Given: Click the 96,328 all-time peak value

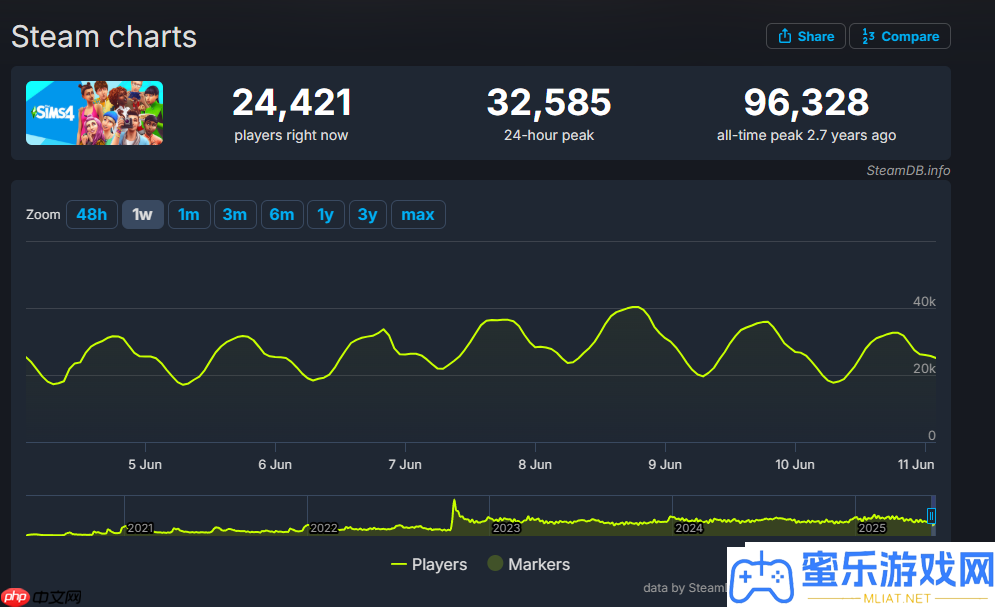Looking at the screenshot, I should click(807, 102).
